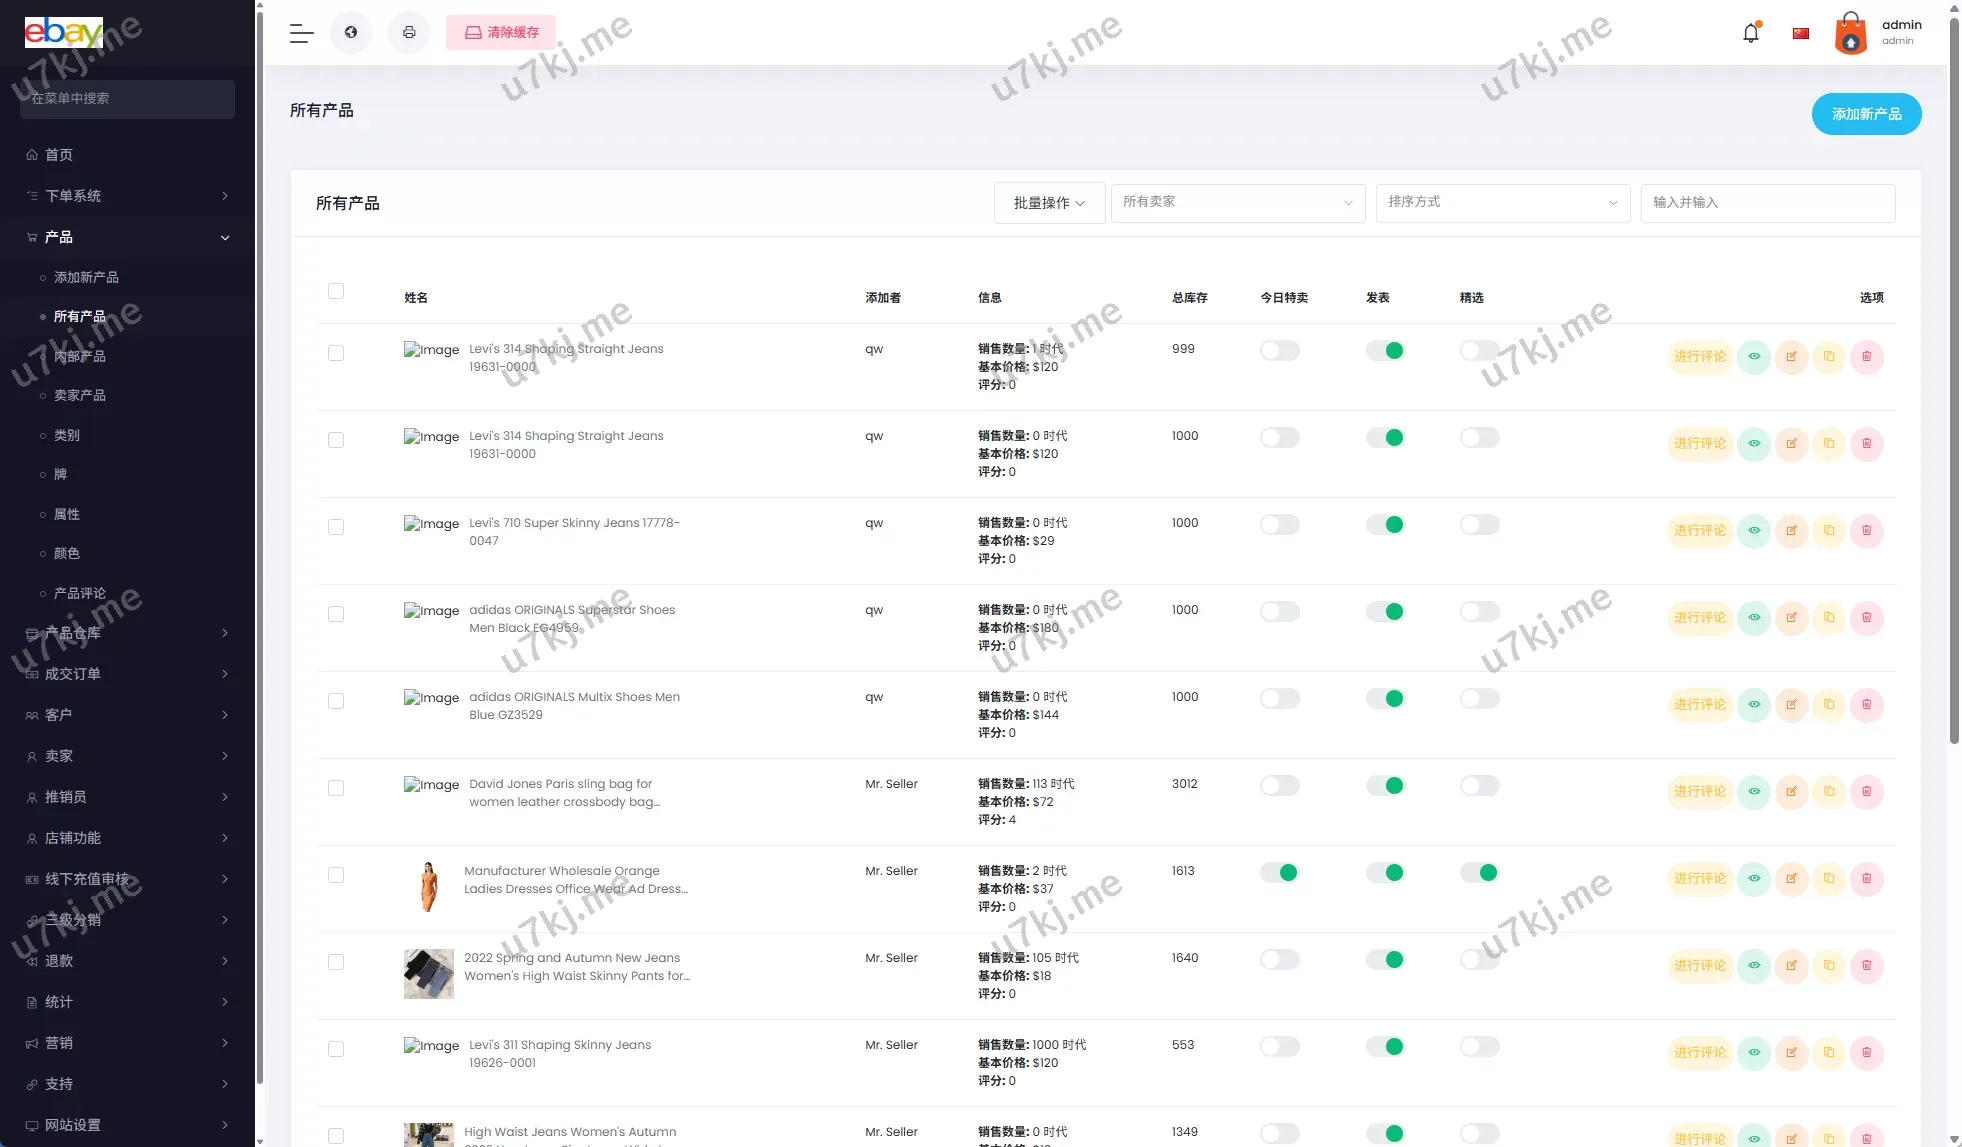This screenshot has width=1962, height=1147.
Task: Open the 排序方式 sort dropdown
Action: (x=1502, y=203)
